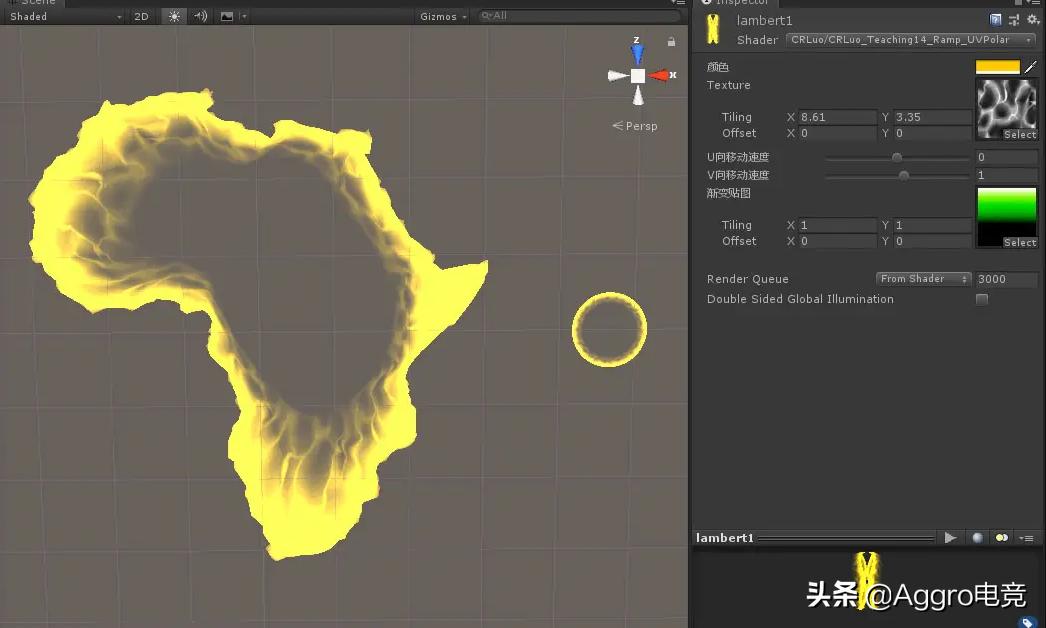Screen dimensions: 1046x628
Task: Click the lambert1 material preview icon
Action: click(x=713, y=29)
